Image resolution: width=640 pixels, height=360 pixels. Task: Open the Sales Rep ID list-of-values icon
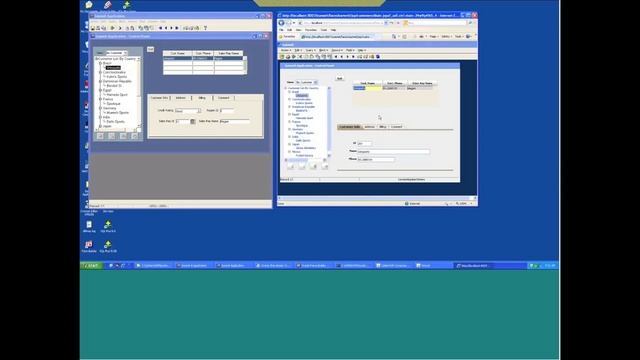tap(193, 121)
